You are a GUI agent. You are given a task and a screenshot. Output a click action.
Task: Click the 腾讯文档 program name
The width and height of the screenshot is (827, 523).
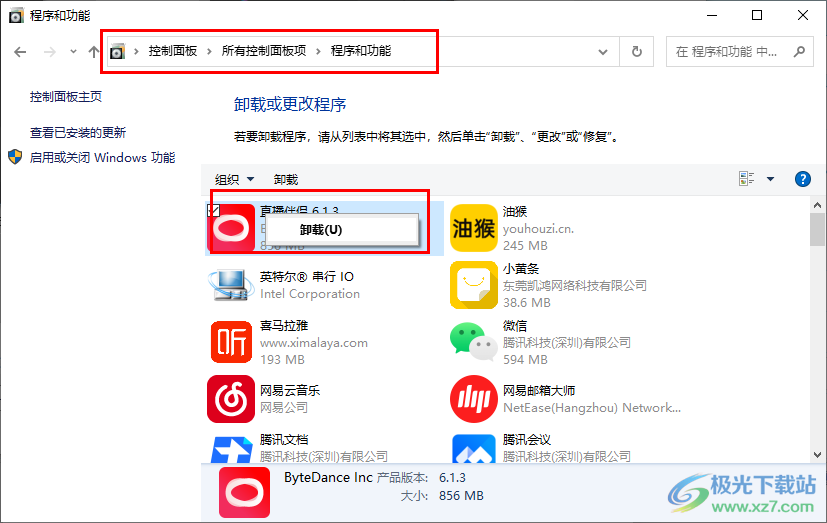point(284,439)
